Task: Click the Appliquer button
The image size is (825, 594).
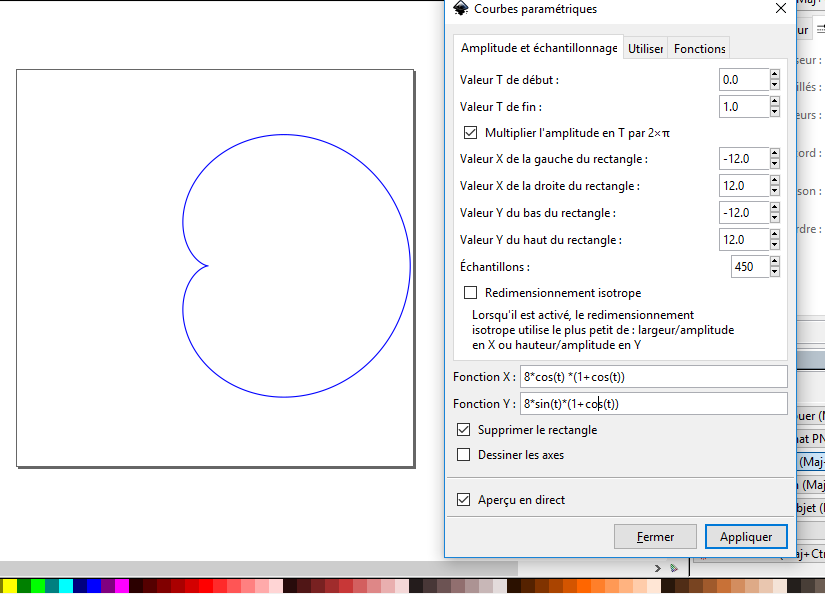Action: tap(746, 537)
